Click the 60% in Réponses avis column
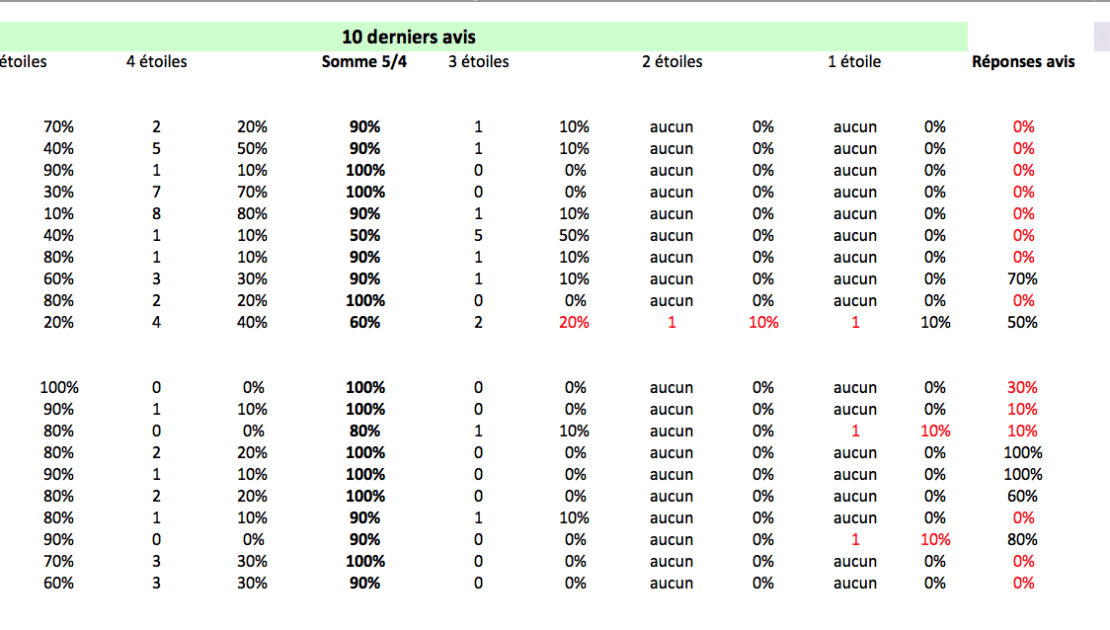The height and width of the screenshot is (630, 1110). pos(1023,496)
